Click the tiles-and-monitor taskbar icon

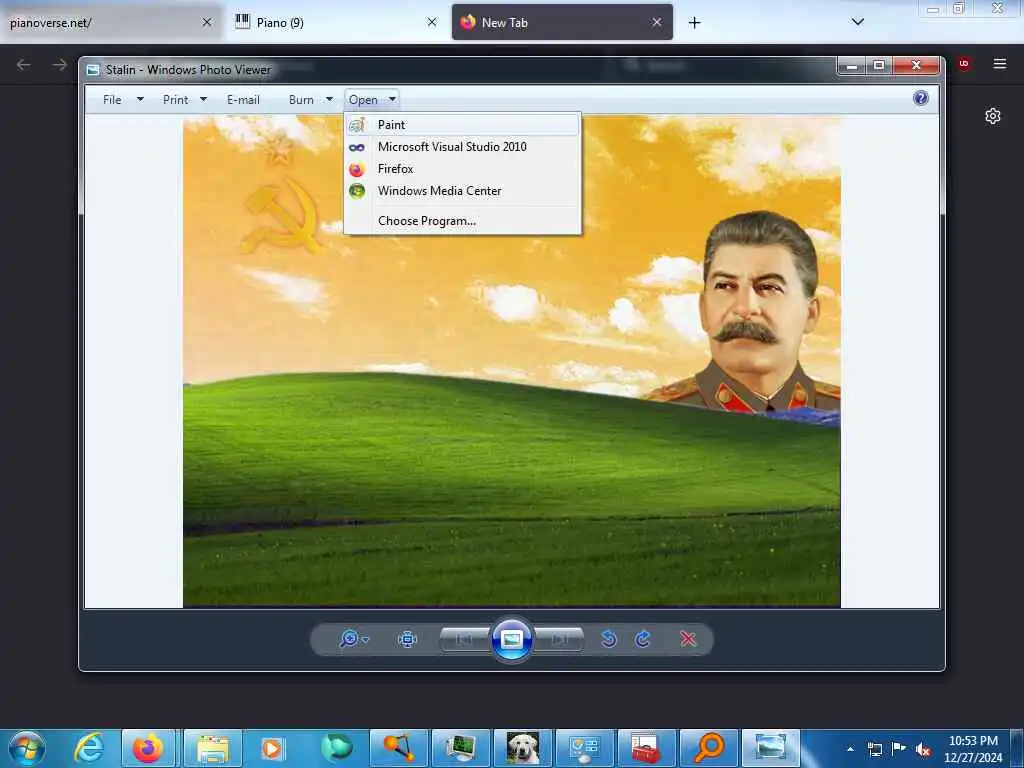tap(584, 748)
